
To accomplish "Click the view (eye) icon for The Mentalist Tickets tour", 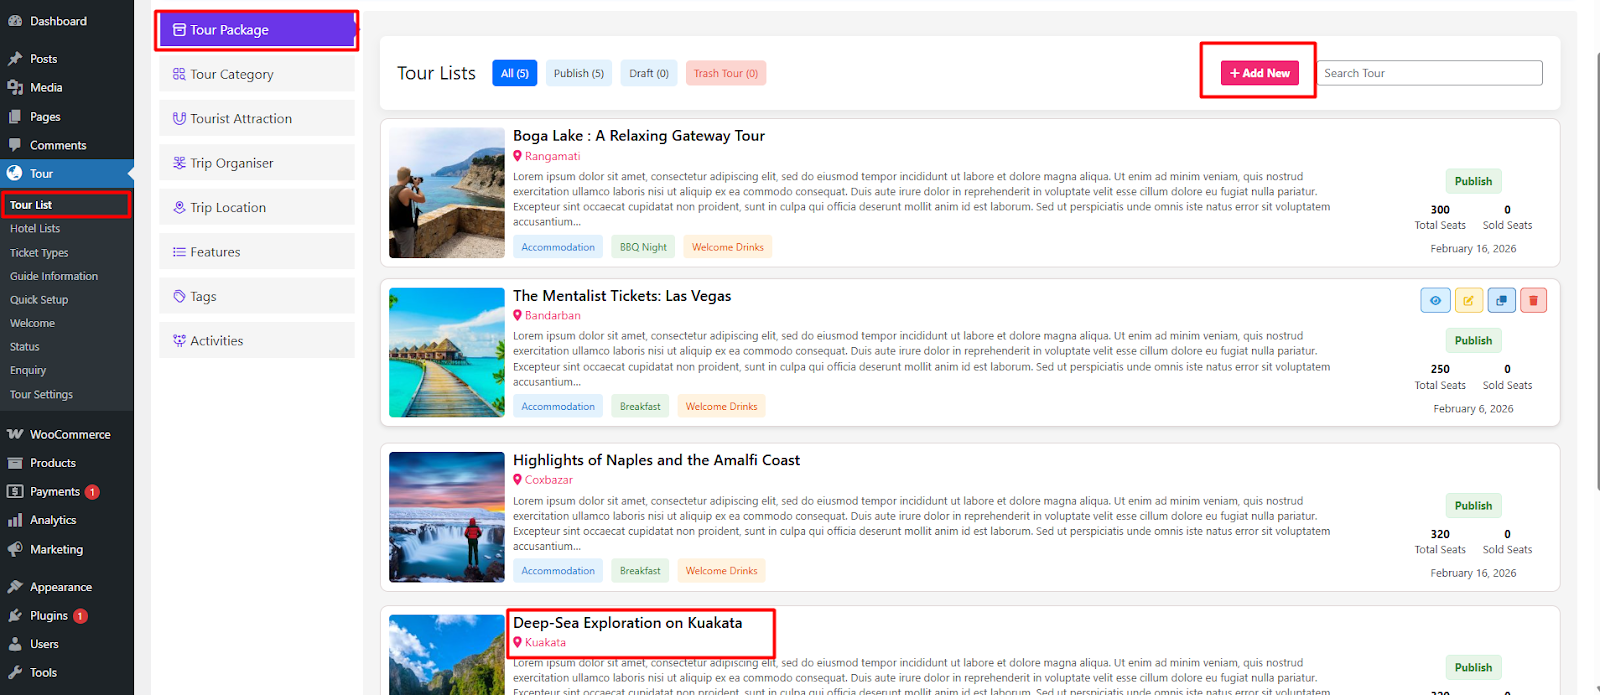I will pos(1435,300).
